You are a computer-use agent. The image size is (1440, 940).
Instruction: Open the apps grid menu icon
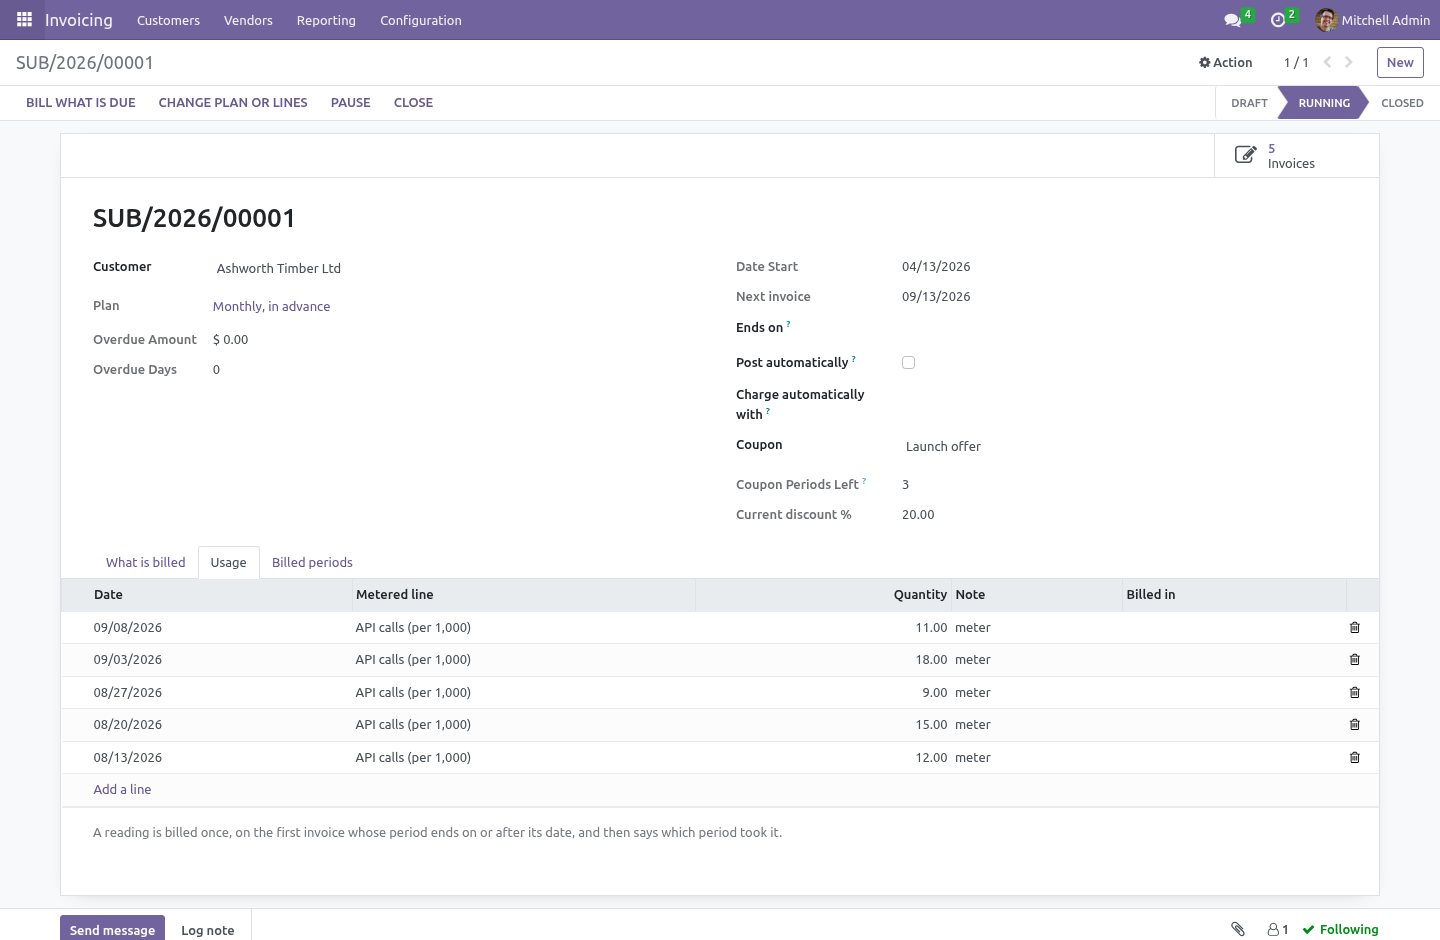coord(24,20)
